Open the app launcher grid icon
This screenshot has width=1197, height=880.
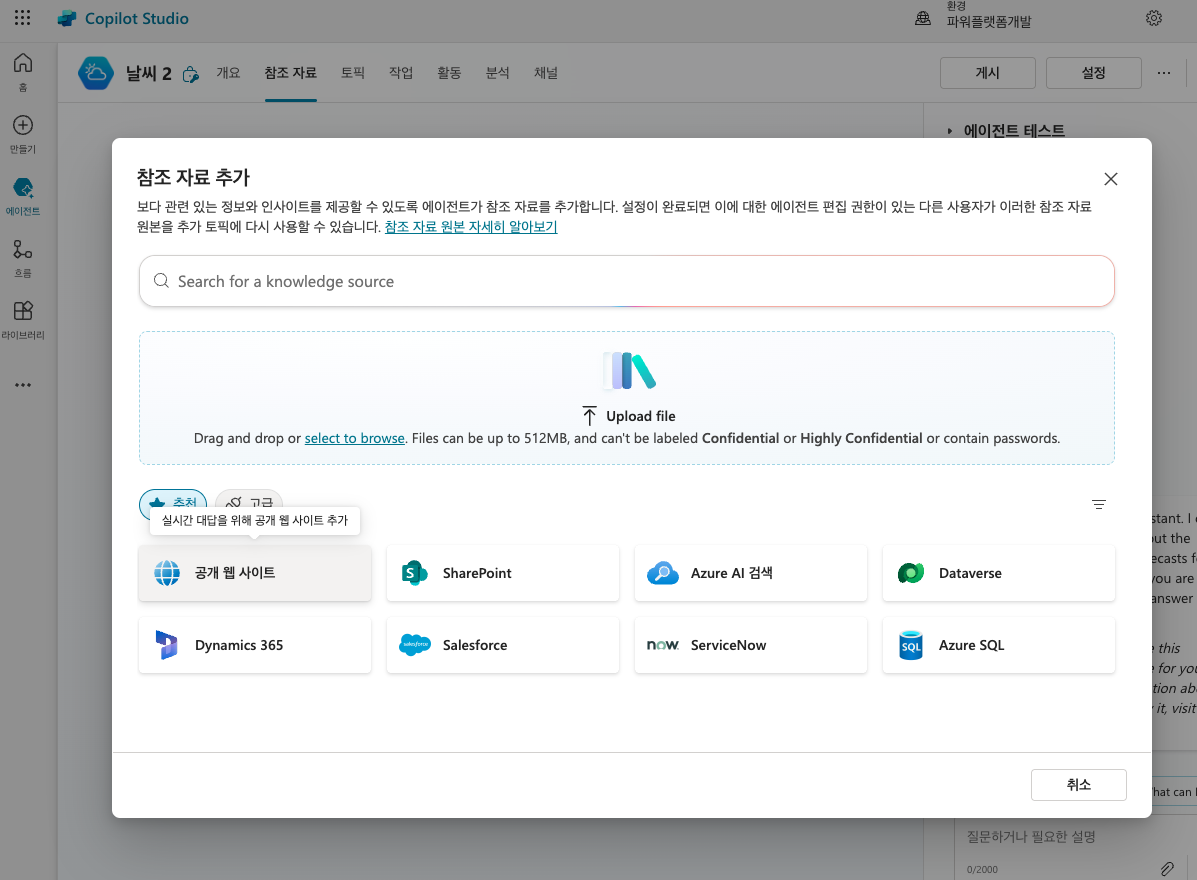[x=22, y=18]
